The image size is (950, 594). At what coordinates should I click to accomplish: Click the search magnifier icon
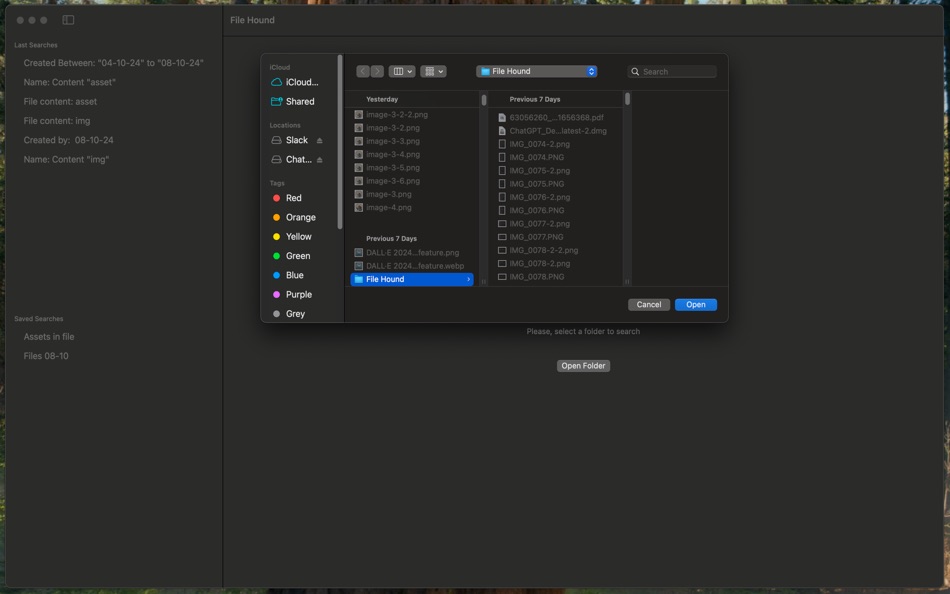coord(636,71)
